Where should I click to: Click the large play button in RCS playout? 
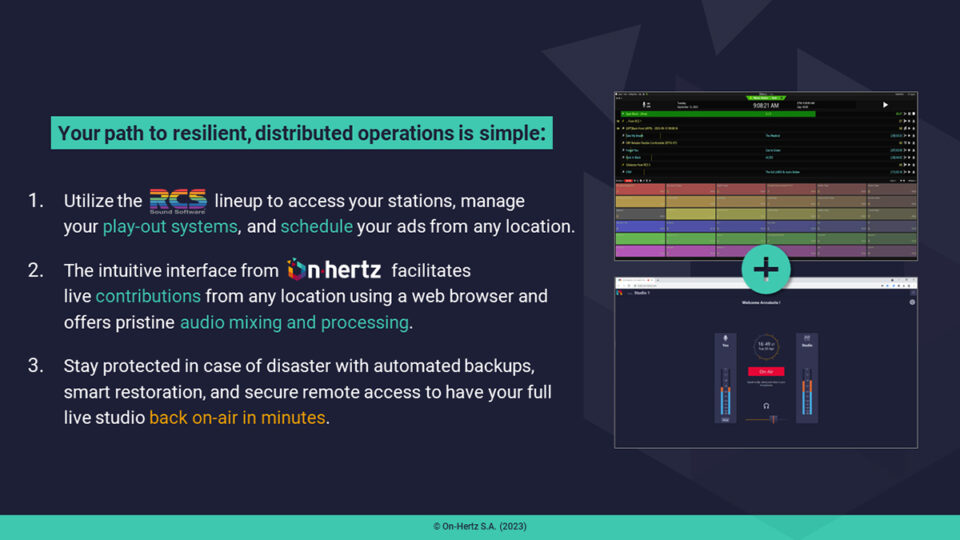pyautogui.click(x=885, y=105)
